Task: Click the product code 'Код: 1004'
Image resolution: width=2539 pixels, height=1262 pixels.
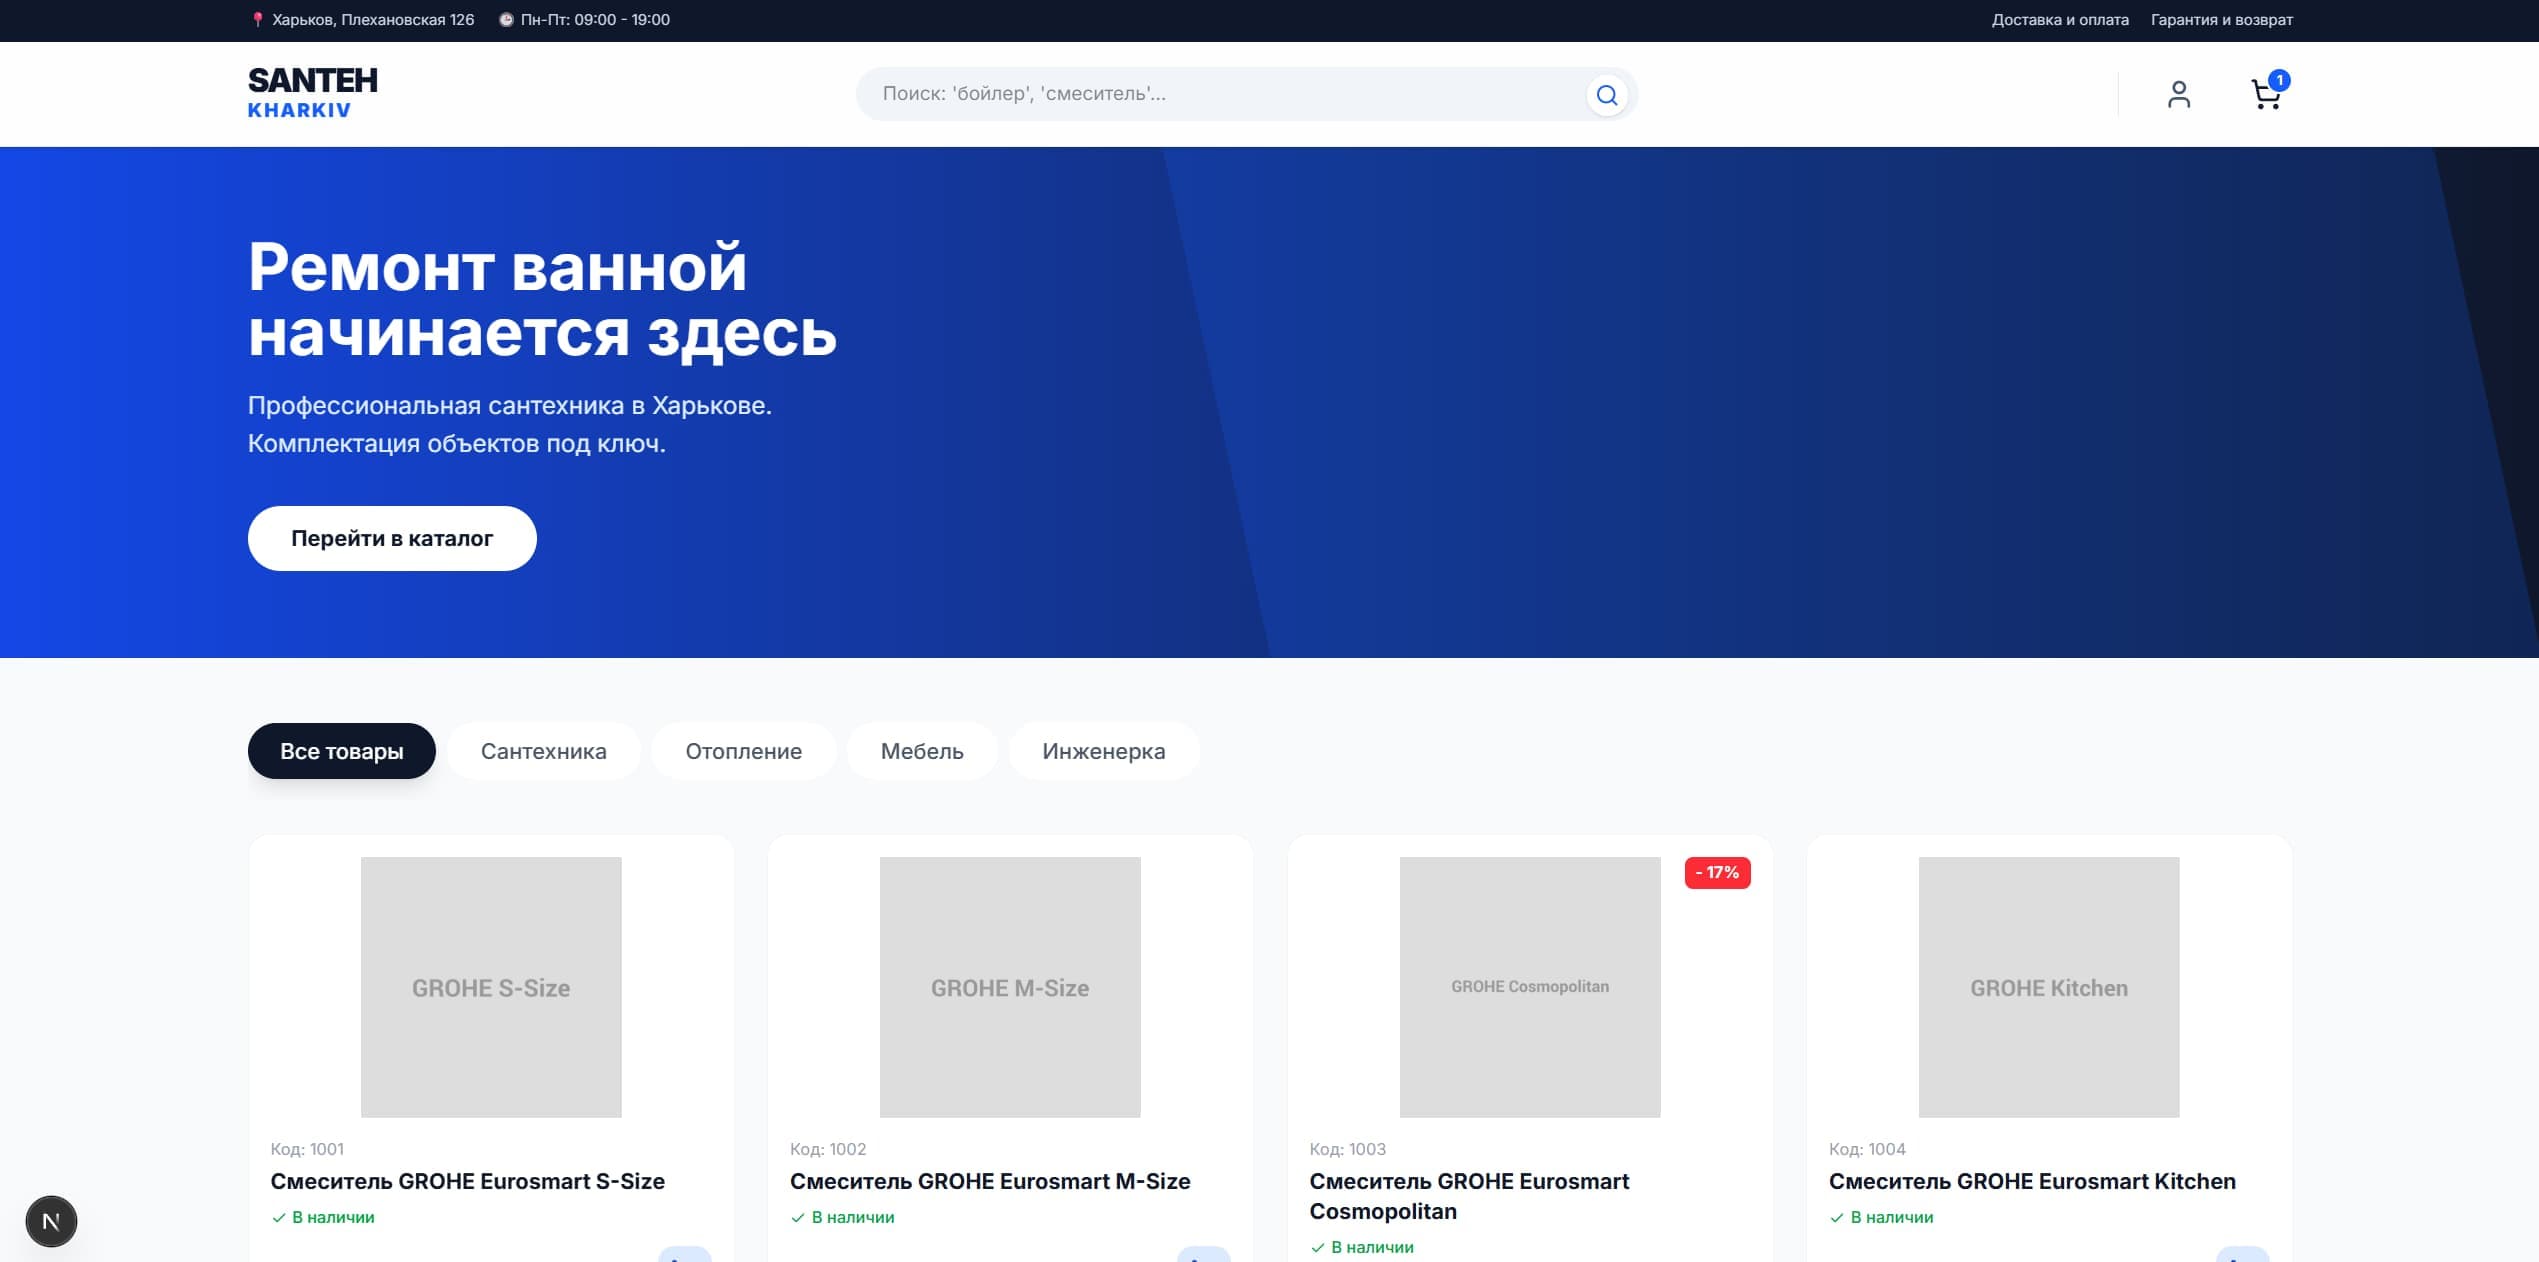Action: coord(1867,1149)
